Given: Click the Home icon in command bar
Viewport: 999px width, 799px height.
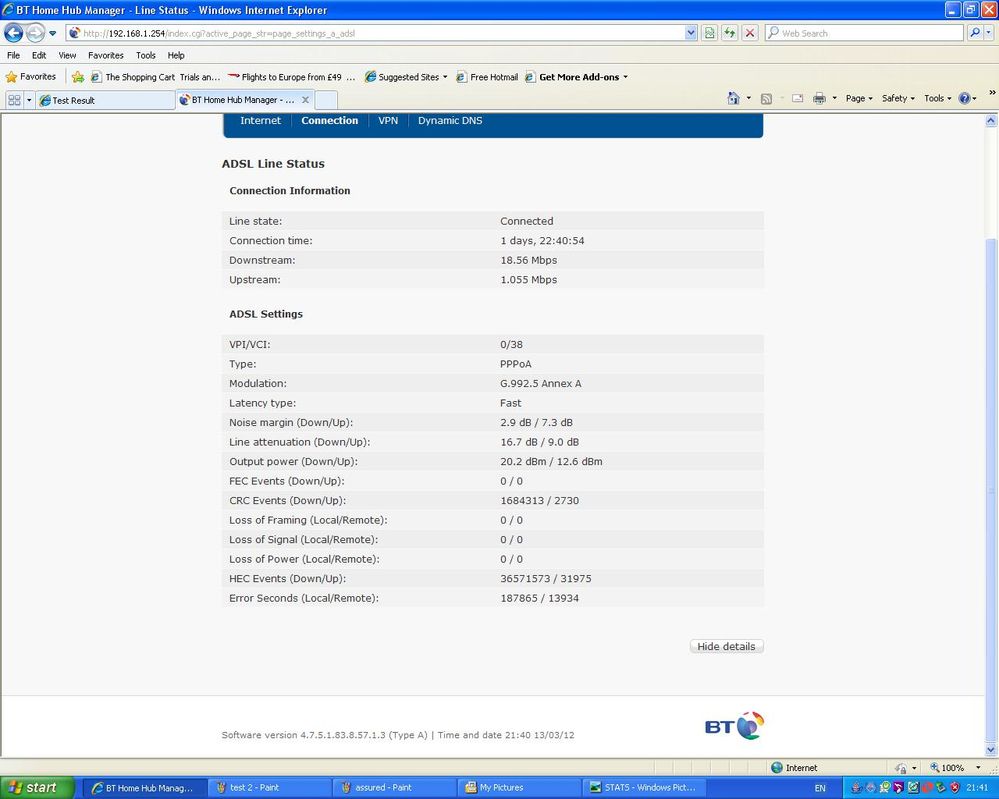Looking at the screenshot, I should pos(733,98).
